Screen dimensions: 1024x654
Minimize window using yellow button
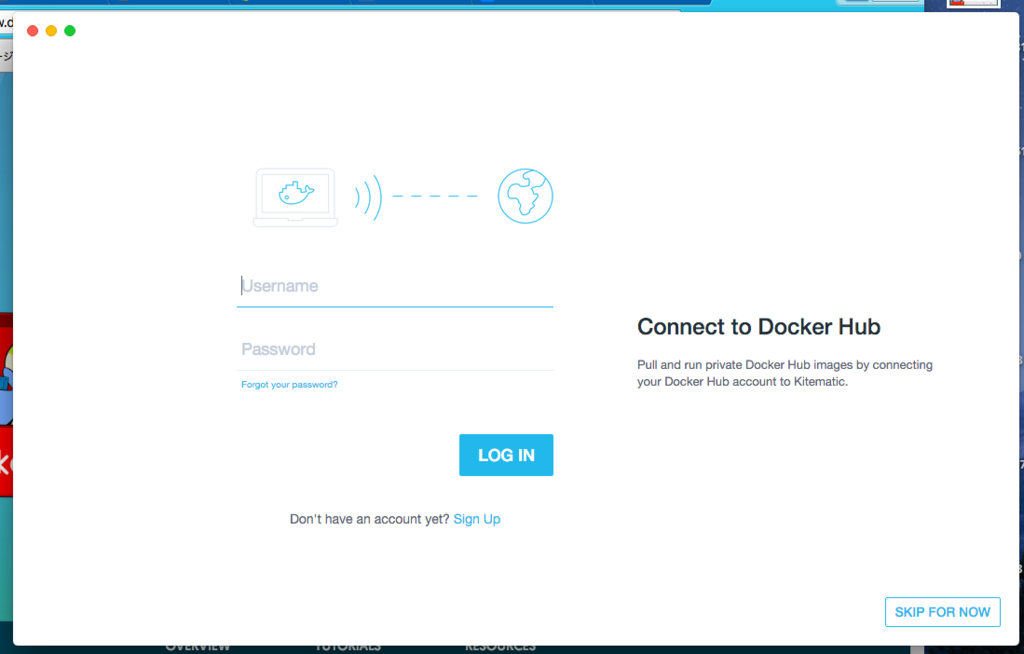pyautogui.click(x=51, y=31)
